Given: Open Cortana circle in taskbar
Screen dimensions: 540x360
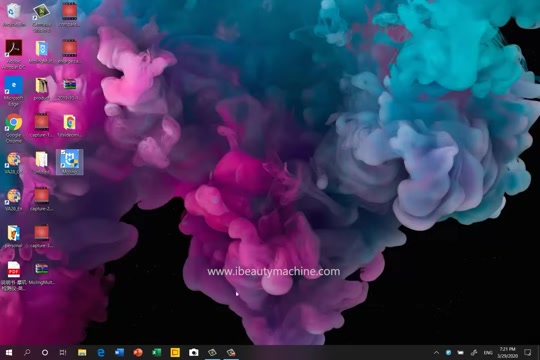Looking at the screenshot, I should tap(45, 352).
